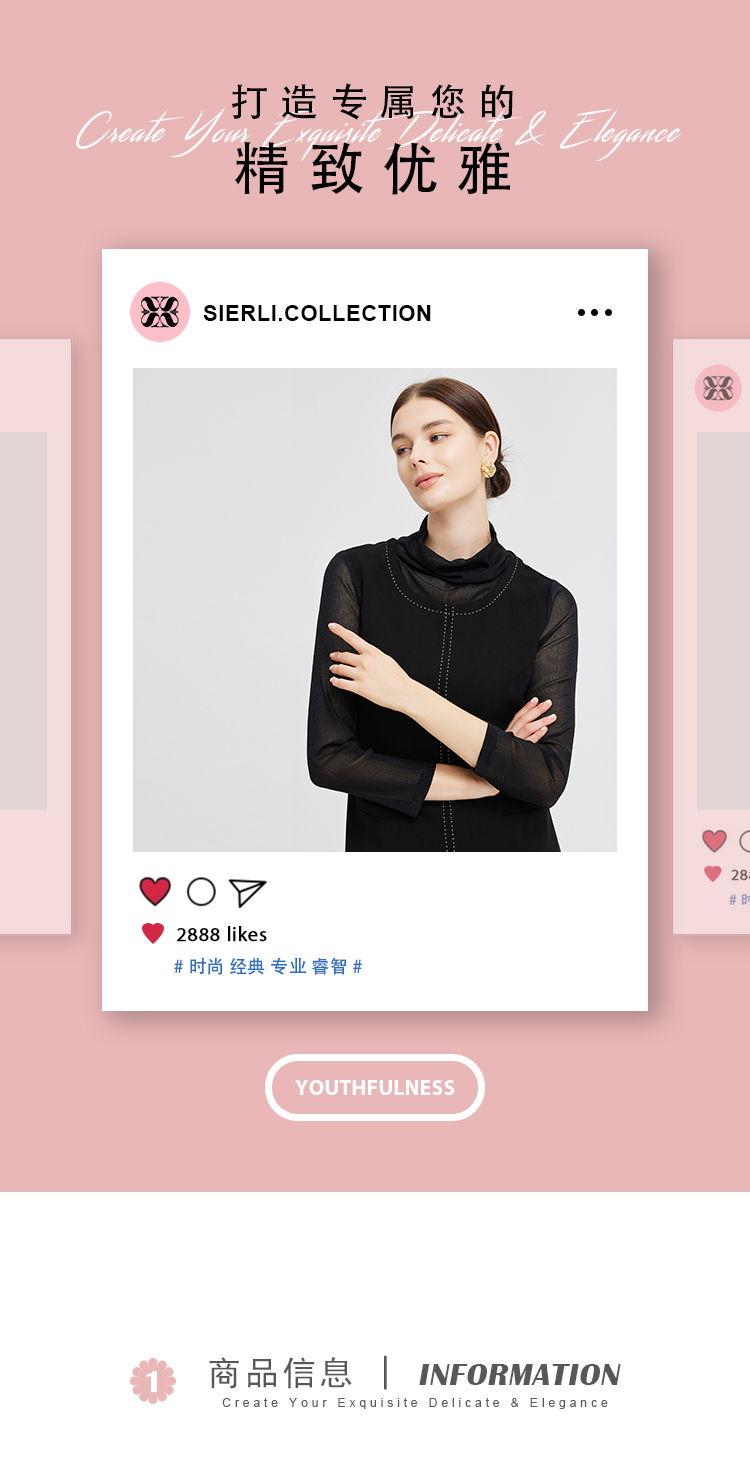Click the YOUTHFULNESS pill button
This screenshot has width=750, height=1461.
pos(375,1087)
